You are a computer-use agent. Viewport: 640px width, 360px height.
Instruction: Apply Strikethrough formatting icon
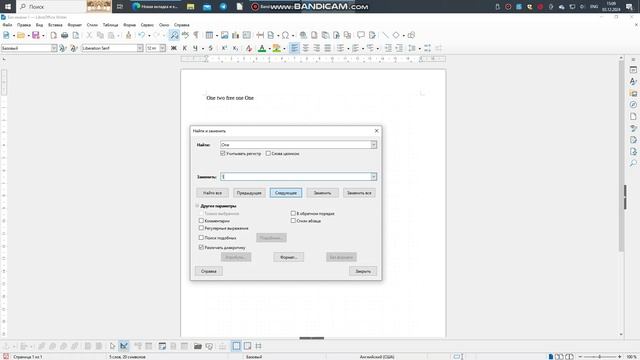211,48
